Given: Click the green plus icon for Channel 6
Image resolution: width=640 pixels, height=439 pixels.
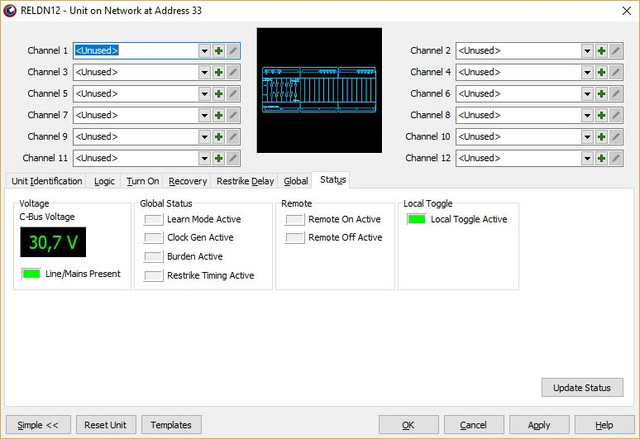Looking at the screenshot, I should [x=601, y=94].
